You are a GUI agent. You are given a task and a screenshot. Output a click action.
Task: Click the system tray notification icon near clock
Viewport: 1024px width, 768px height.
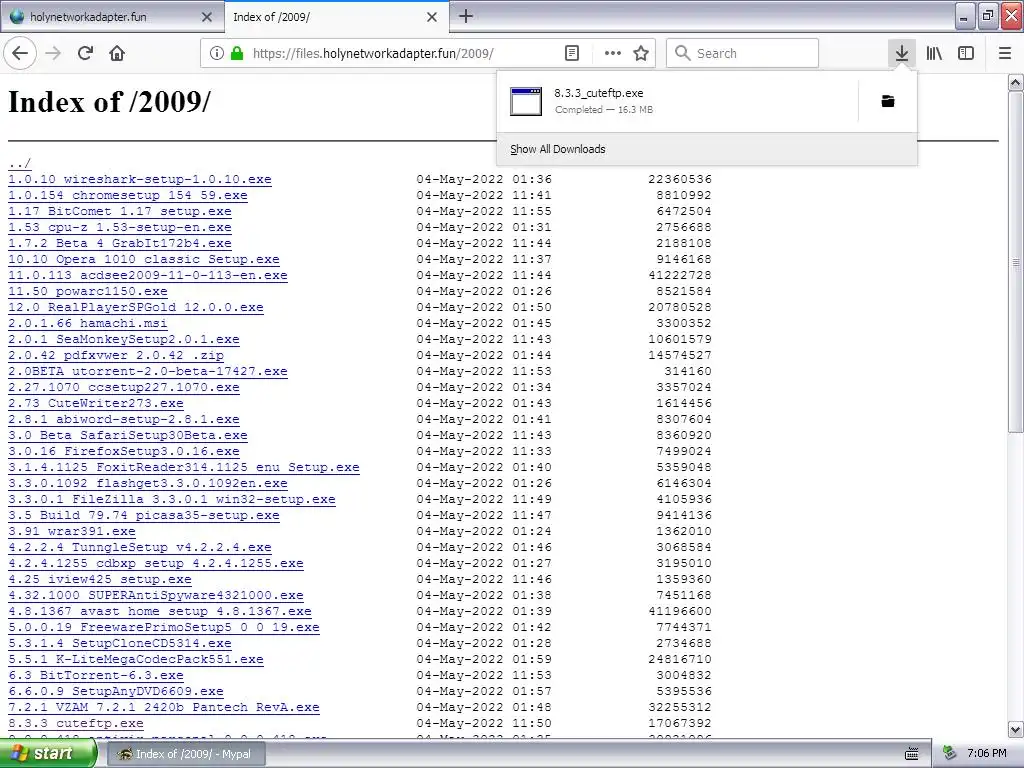coord(950,754)
